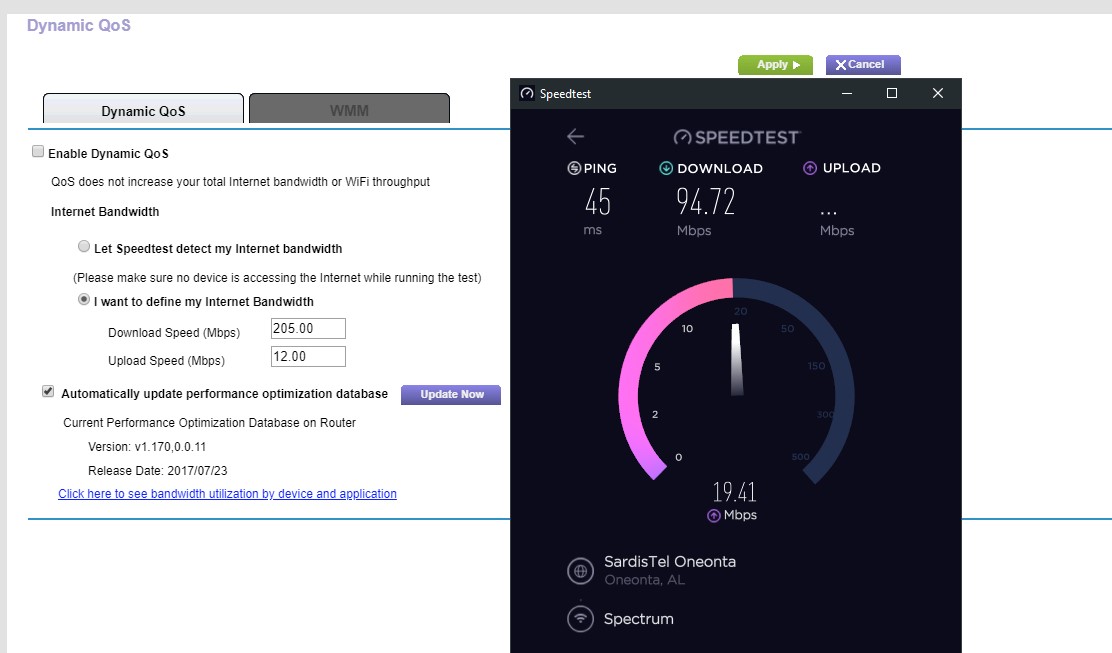This screenshot has height=653, width=1112.
Task: Click the SPEEDTEST logo header
Action: (737, 137)
